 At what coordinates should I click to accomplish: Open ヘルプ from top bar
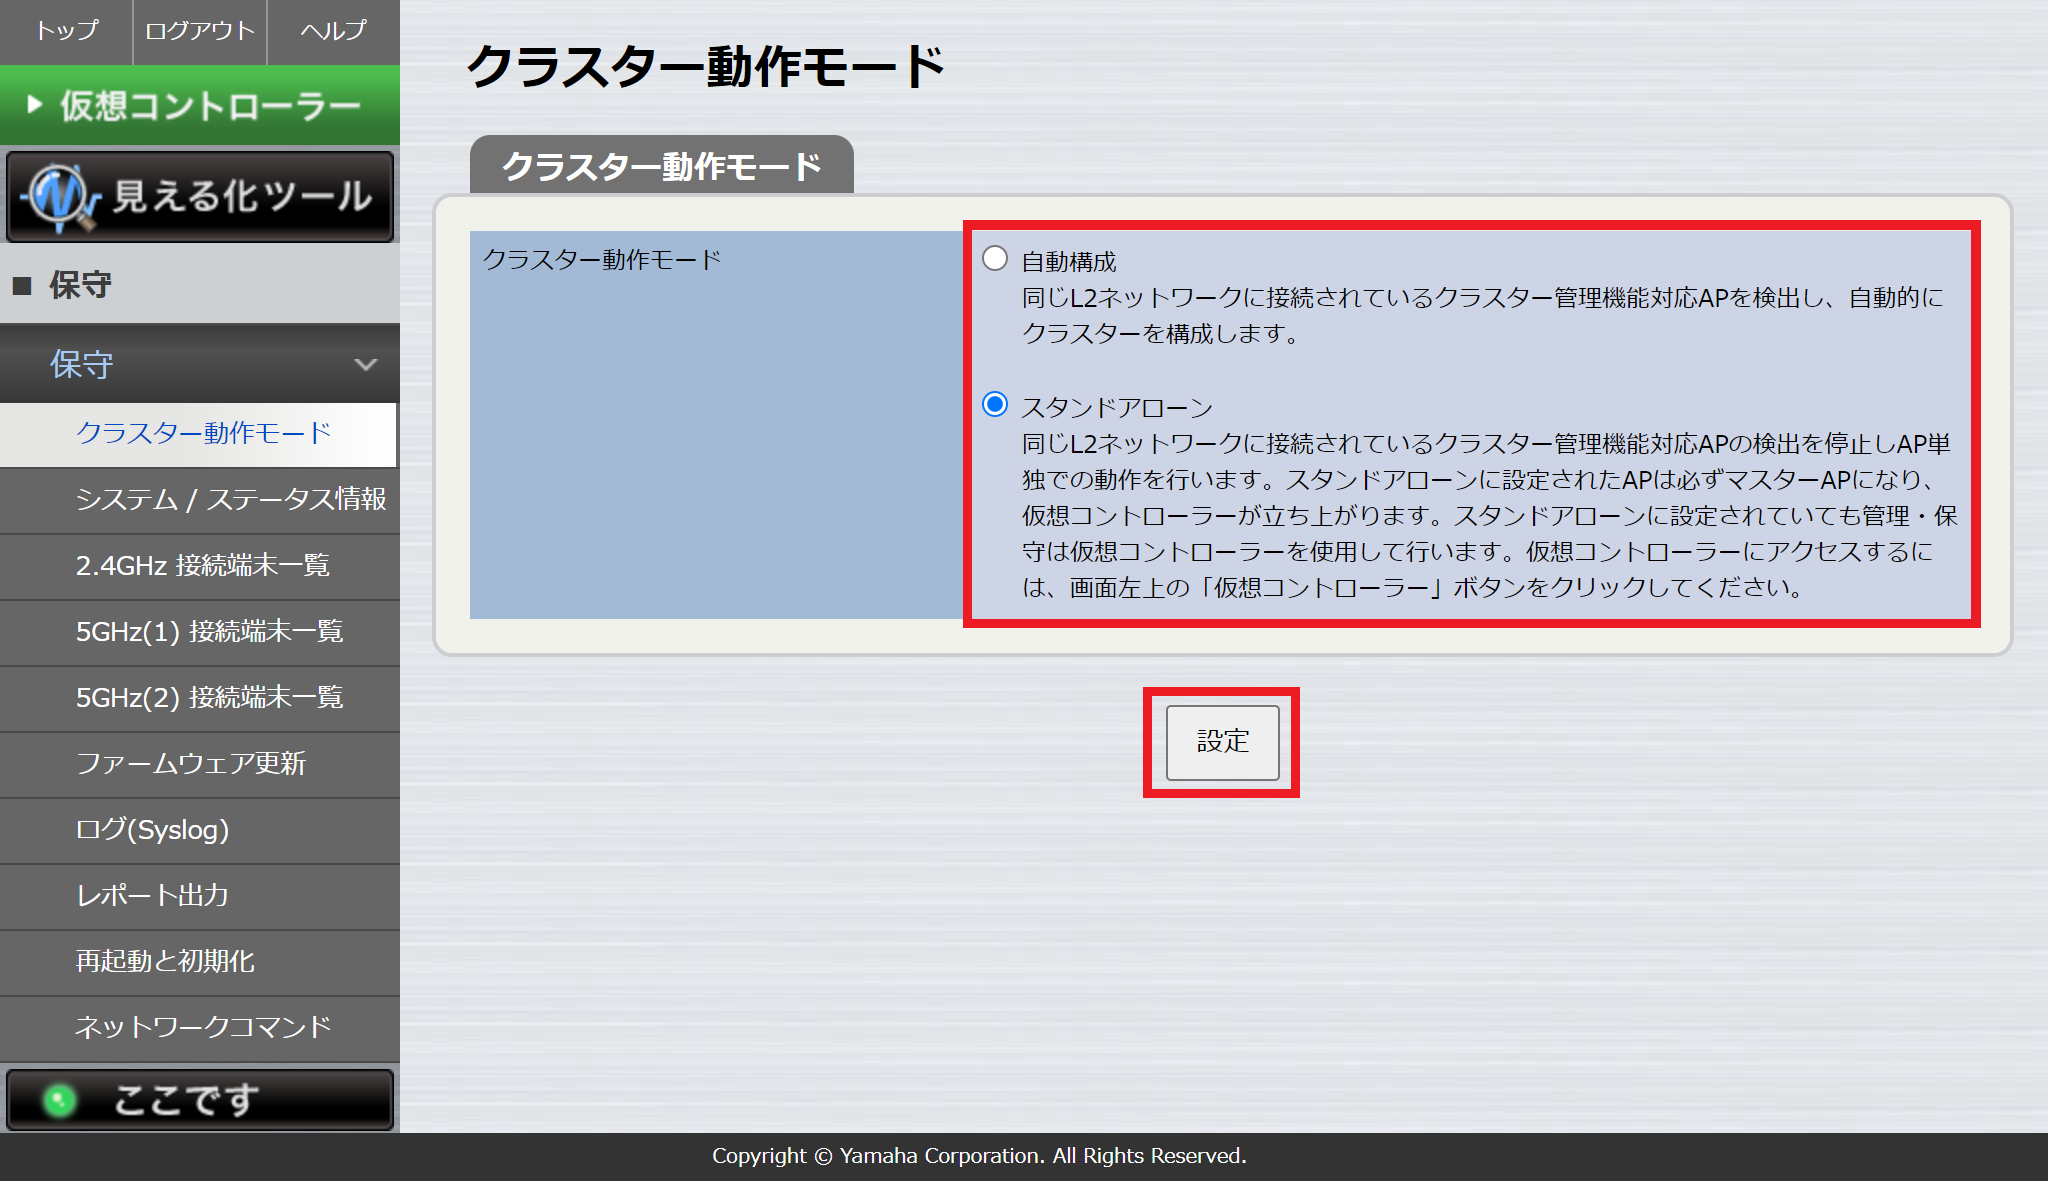[x=333, y=31]
